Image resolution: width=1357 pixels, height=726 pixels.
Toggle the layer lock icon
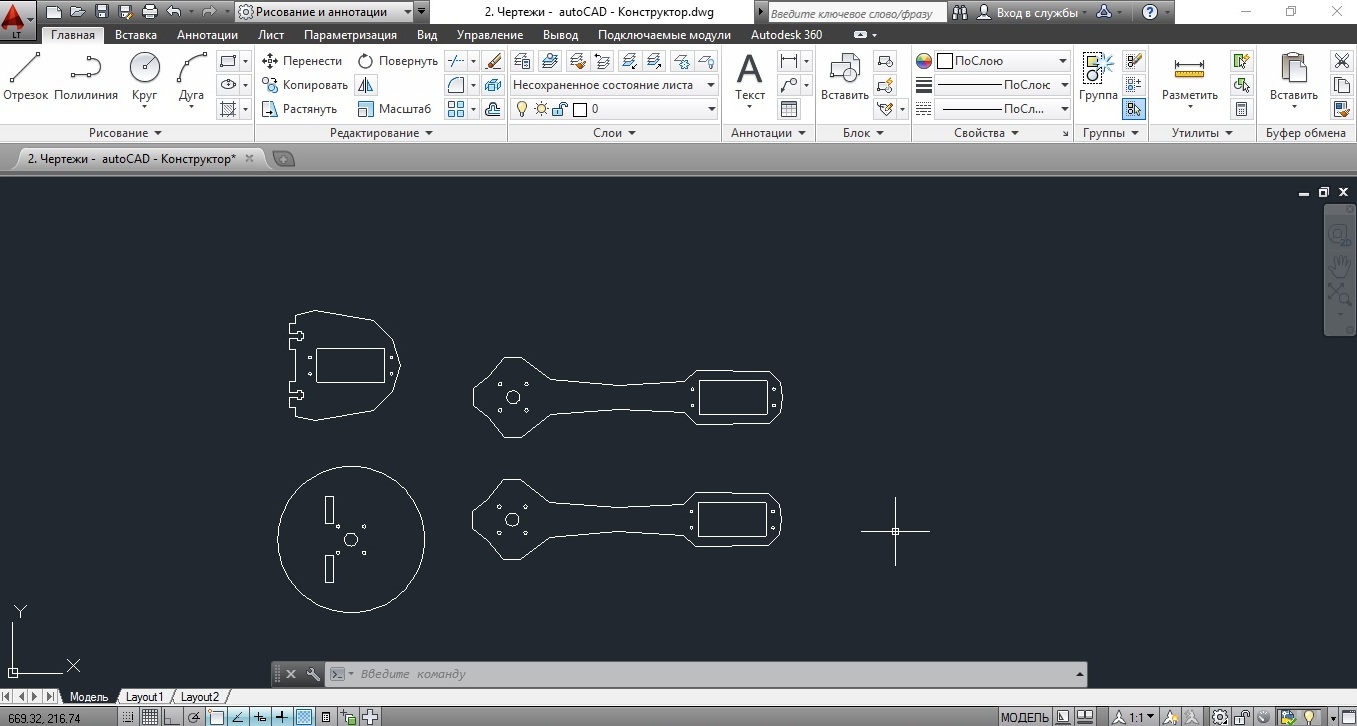560,109
